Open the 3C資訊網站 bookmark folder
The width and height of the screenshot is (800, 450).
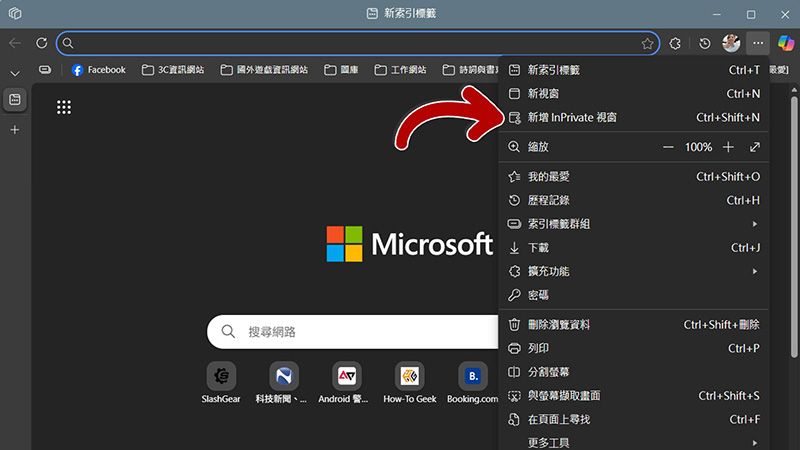click(x=173, y=70)
